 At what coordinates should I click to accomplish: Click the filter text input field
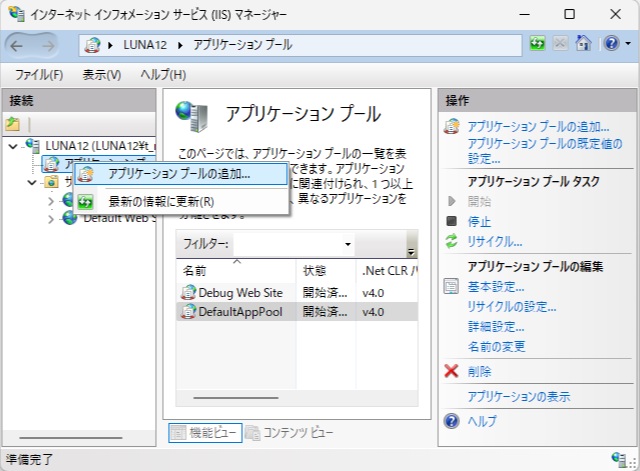pyautogui.click(x=288, y=244)
